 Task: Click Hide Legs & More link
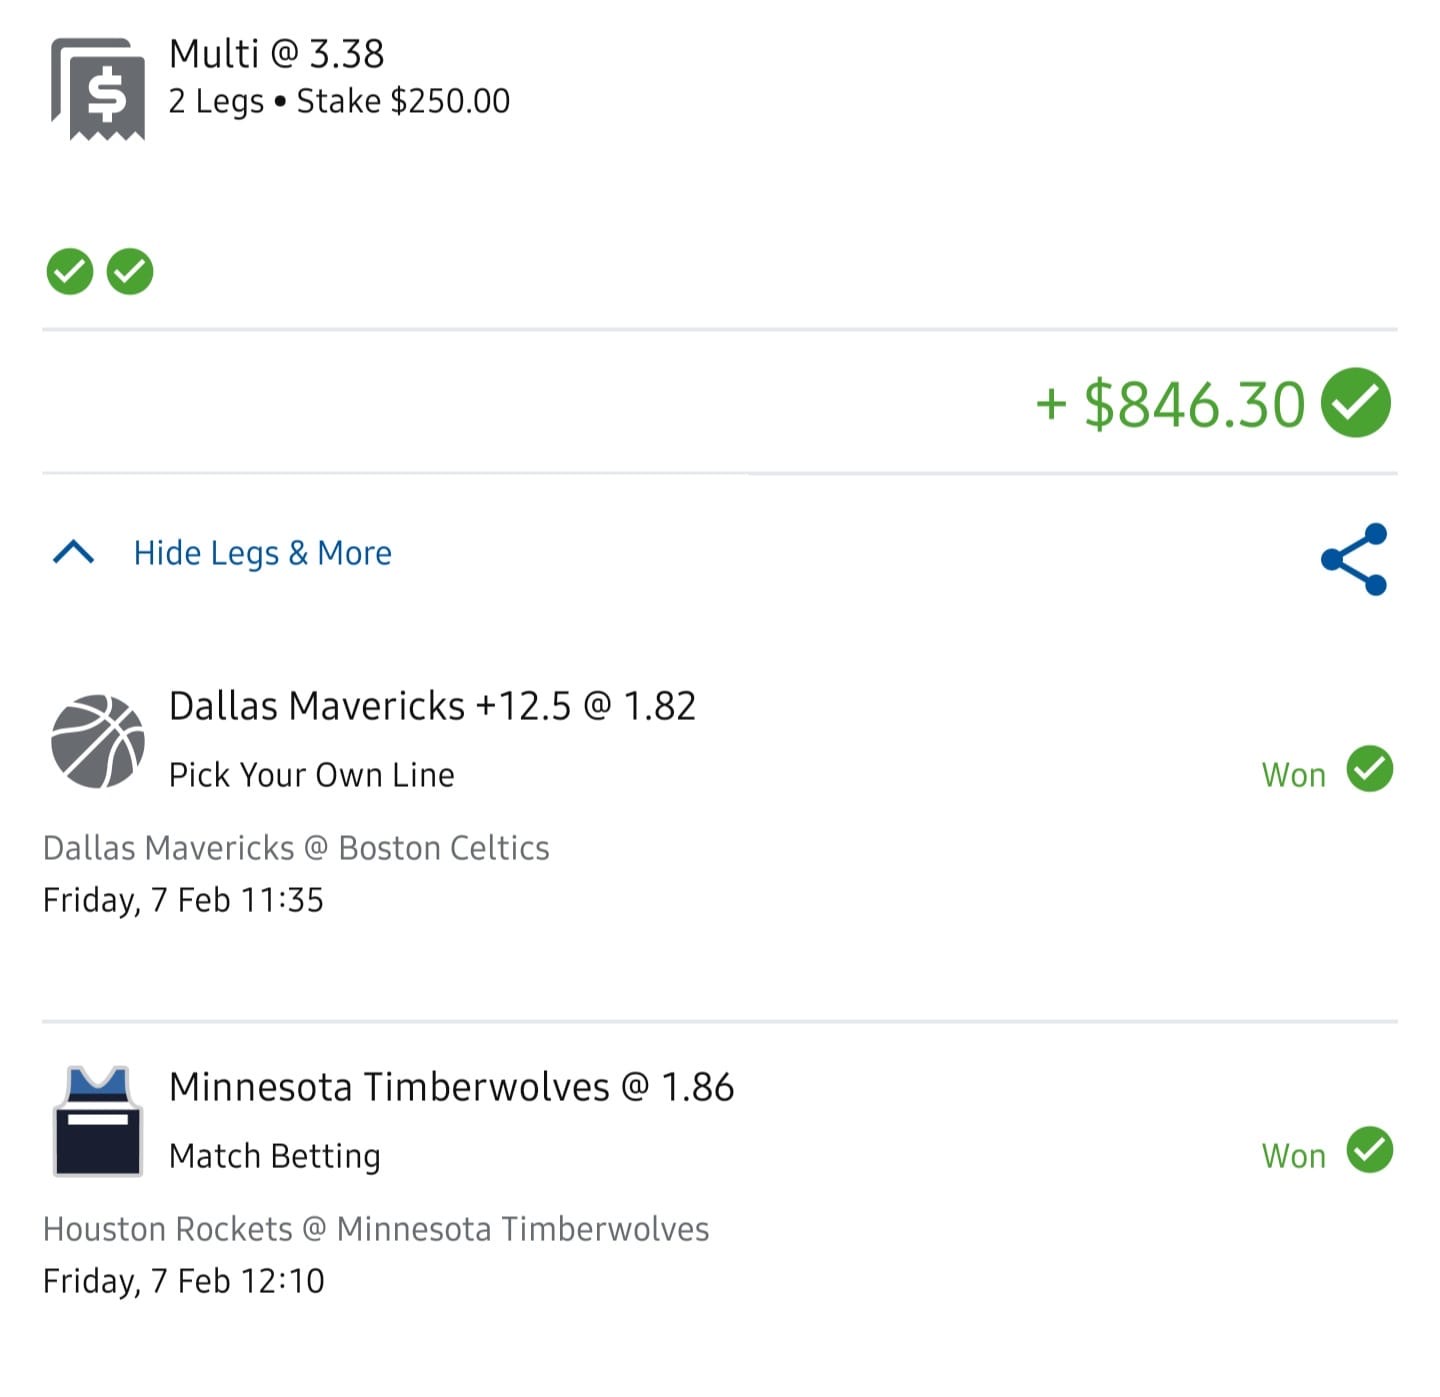pos(263,553)
